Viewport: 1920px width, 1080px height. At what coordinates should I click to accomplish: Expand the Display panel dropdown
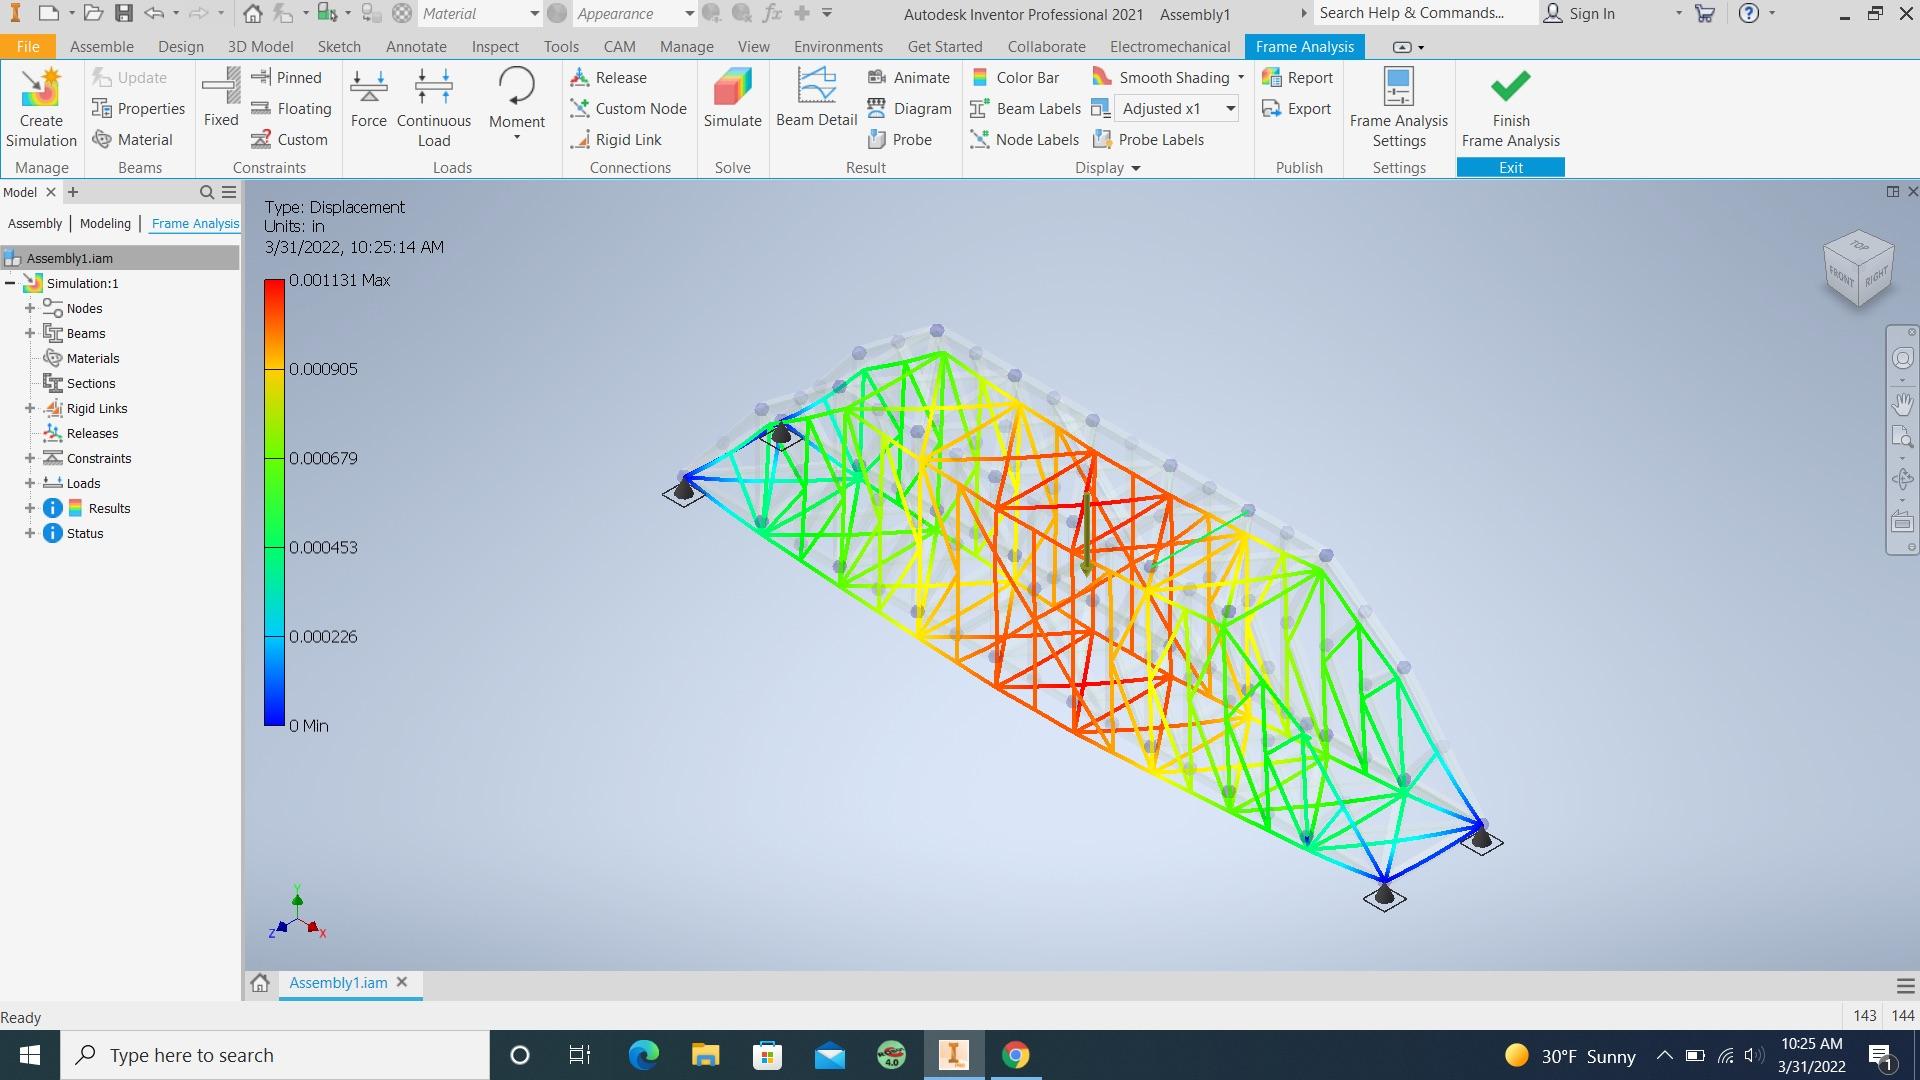tap(1136, 168)
